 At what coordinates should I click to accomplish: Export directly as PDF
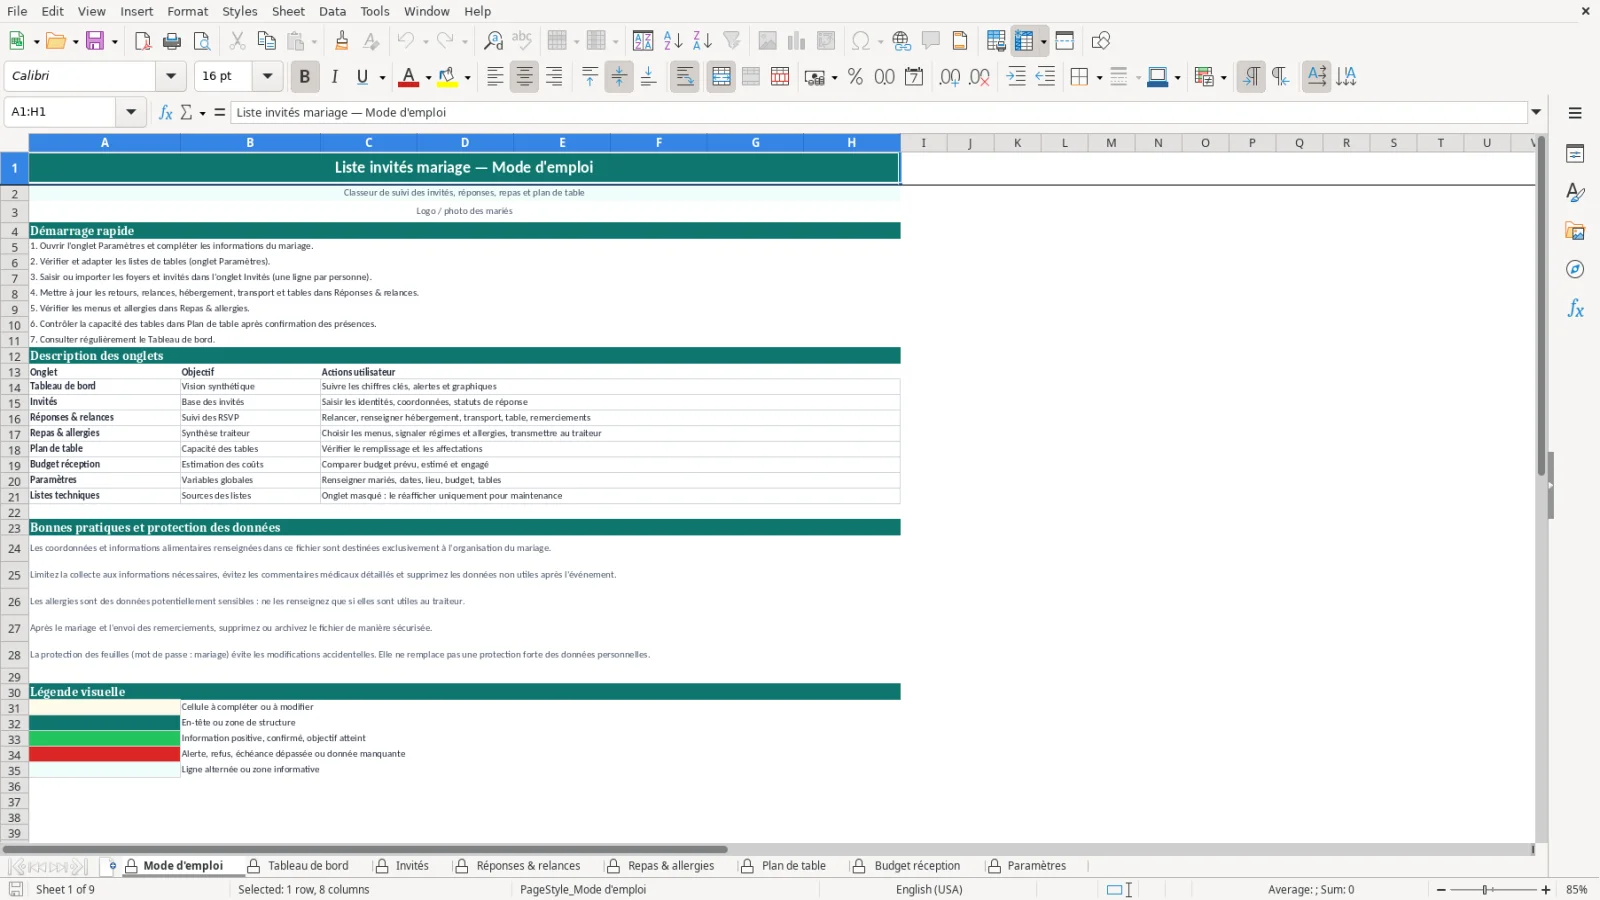pyautogui.click(x=143, y=41)
